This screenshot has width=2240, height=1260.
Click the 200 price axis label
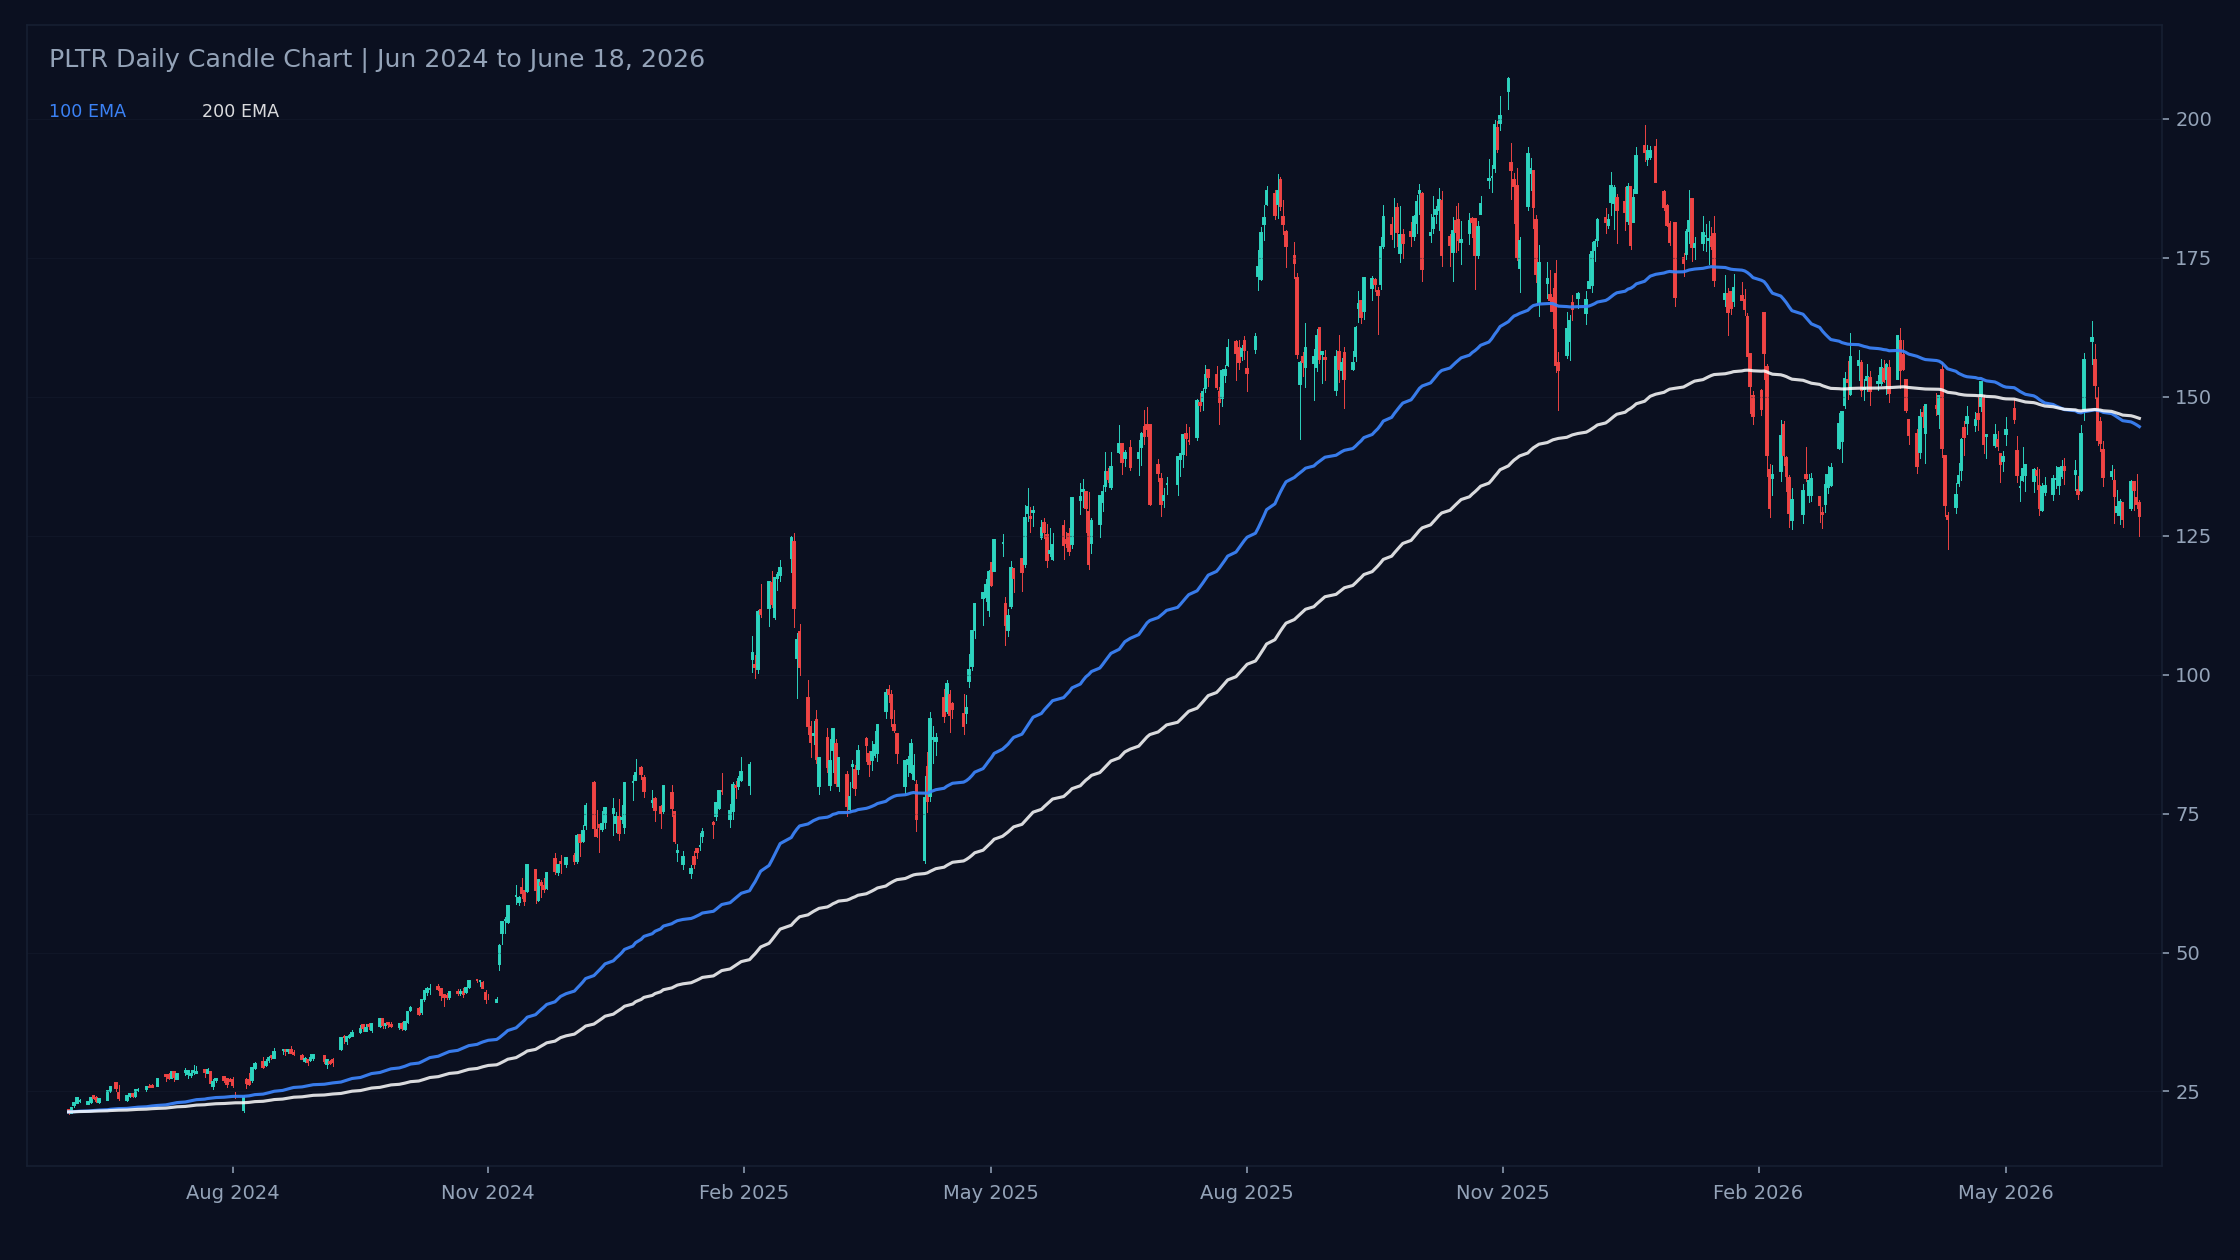[x=2193, y=120]
